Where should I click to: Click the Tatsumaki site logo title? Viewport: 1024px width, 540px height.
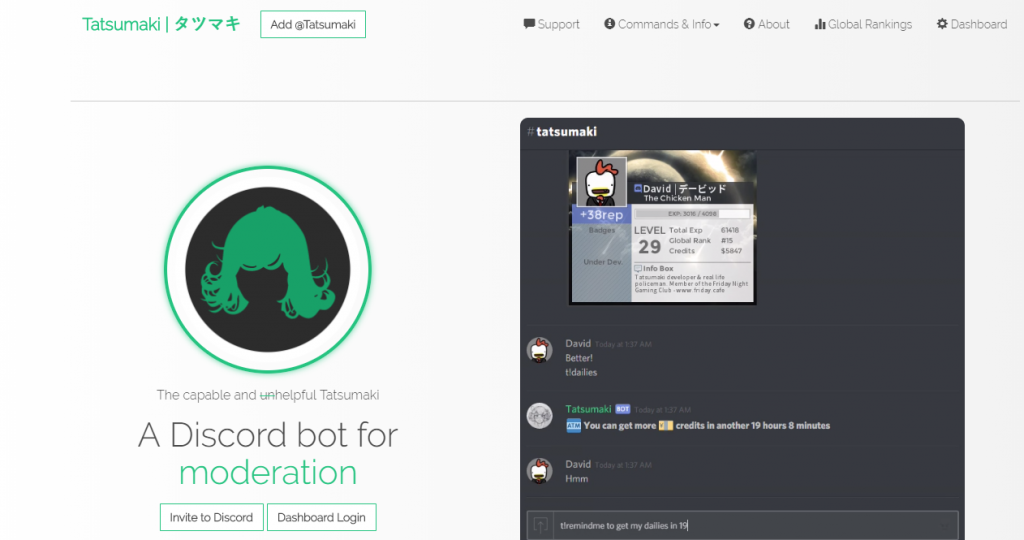pyautogui.click(x=161, y=24)
